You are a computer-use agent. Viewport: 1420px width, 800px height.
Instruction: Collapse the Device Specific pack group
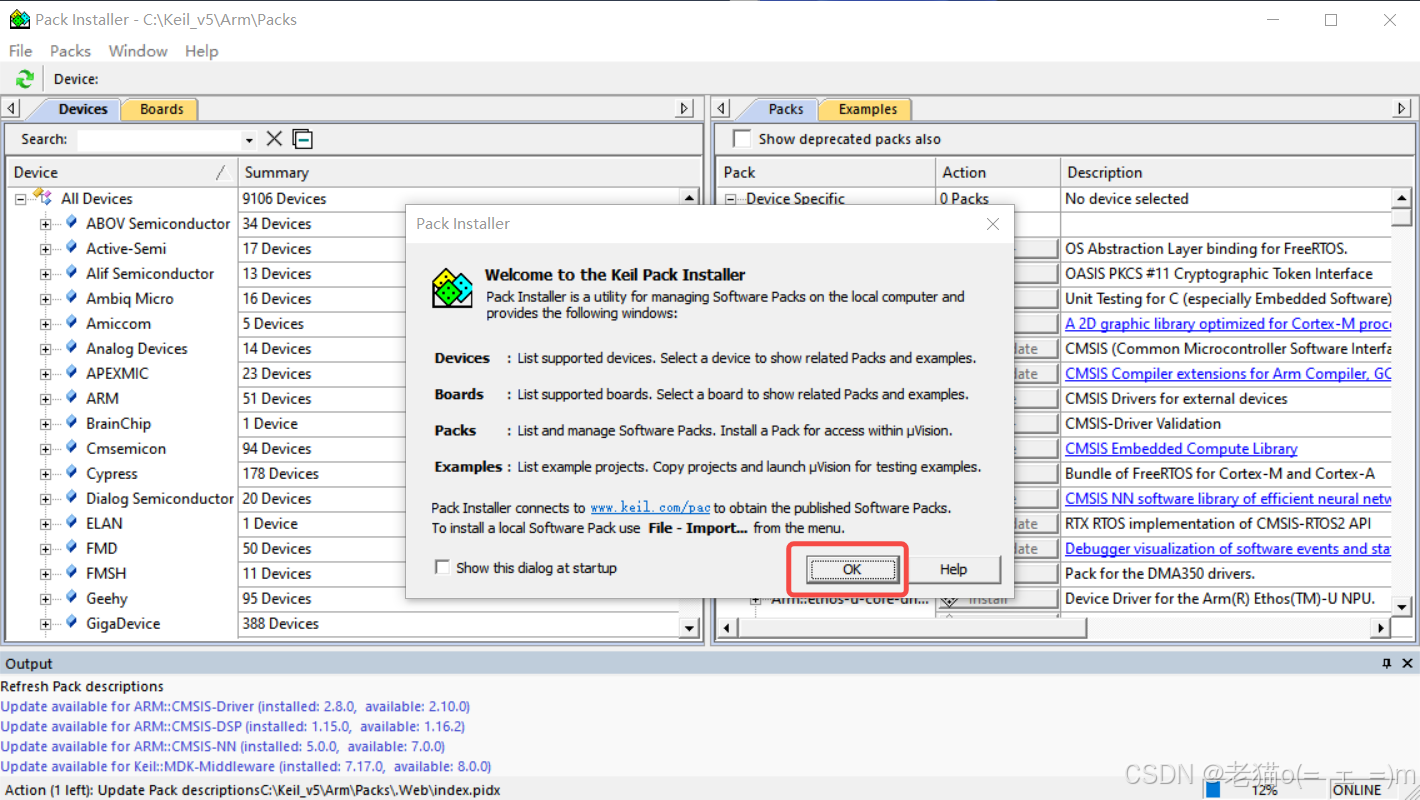[x=732, y=199]
